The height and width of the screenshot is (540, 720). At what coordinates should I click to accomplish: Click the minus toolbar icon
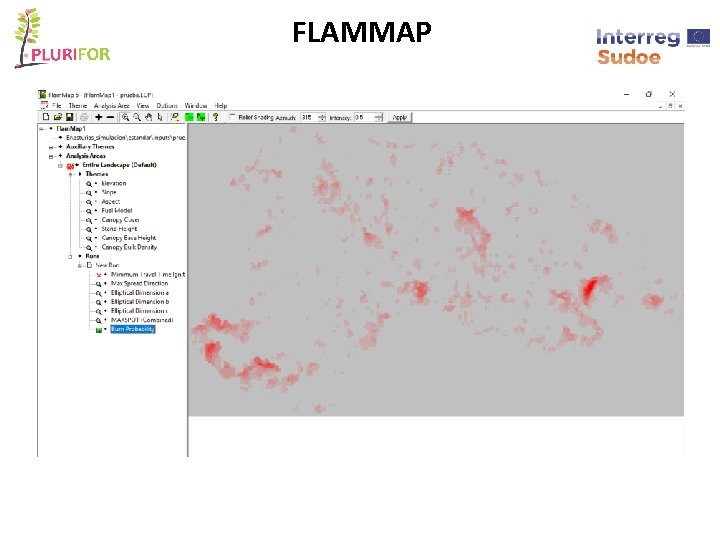(x=110, y=117)
